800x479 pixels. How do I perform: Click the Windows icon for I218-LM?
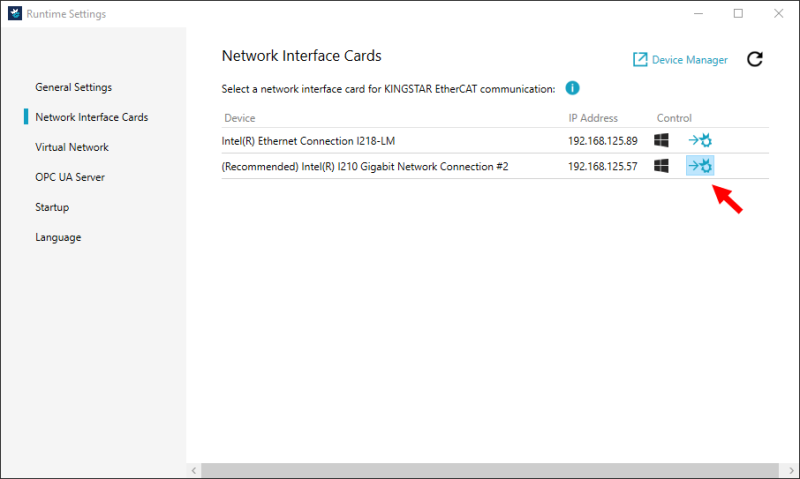(x=662, y=140)
